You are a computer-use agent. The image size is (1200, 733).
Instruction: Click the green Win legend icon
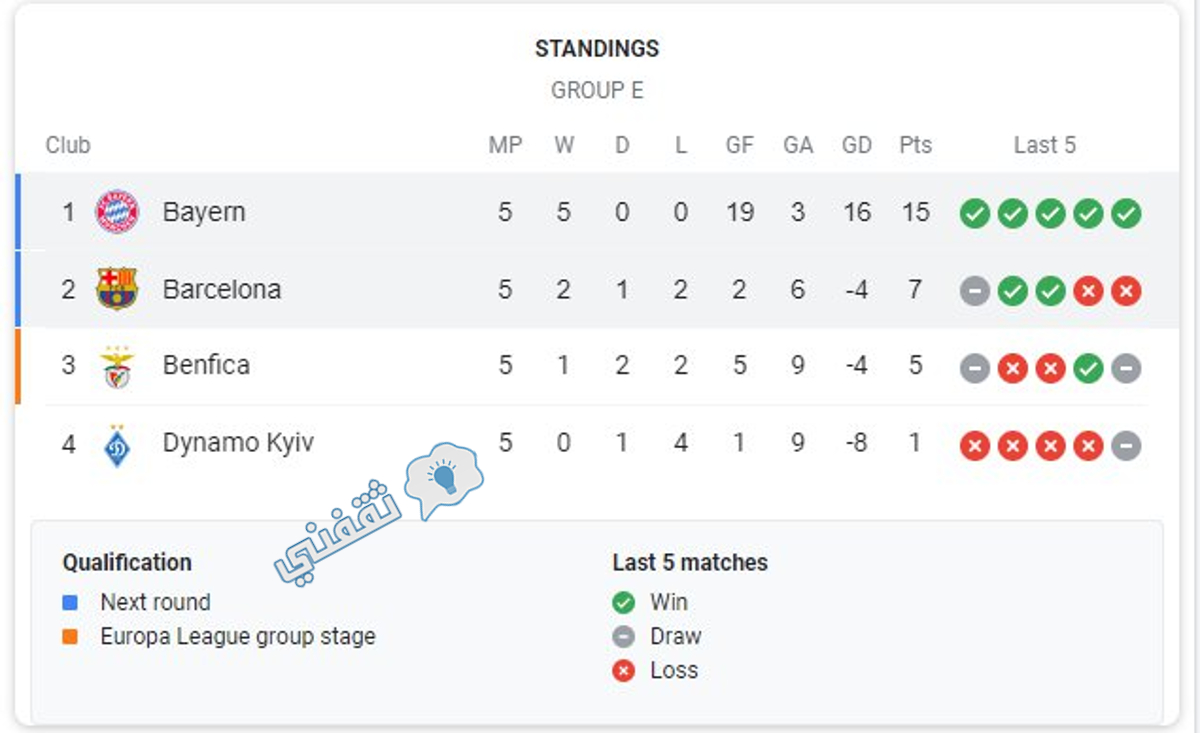click(624, 603)
